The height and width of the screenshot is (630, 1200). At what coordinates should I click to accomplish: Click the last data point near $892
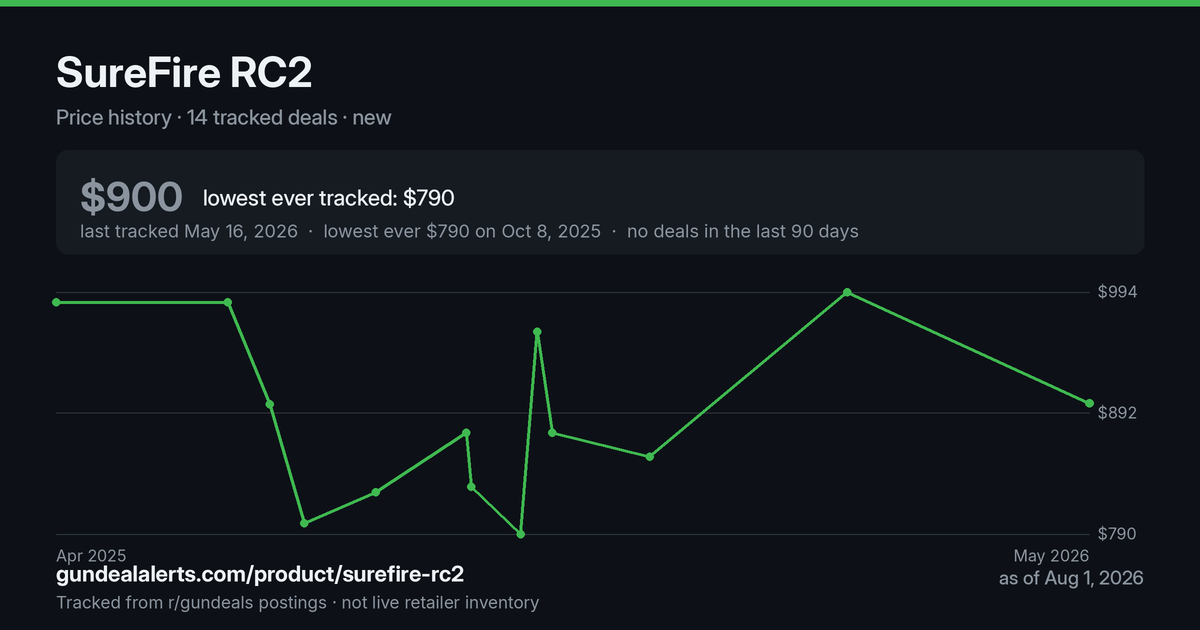pos(1089,403)
